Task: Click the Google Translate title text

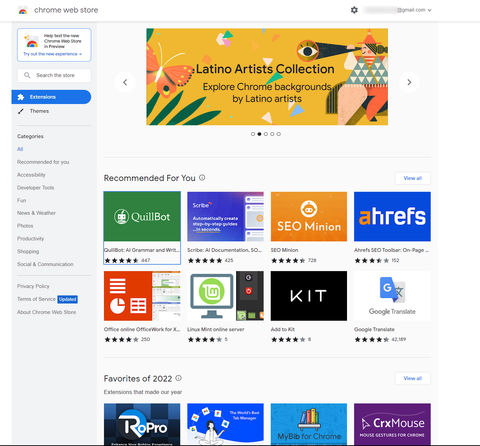Action: (x=374, y=329)
